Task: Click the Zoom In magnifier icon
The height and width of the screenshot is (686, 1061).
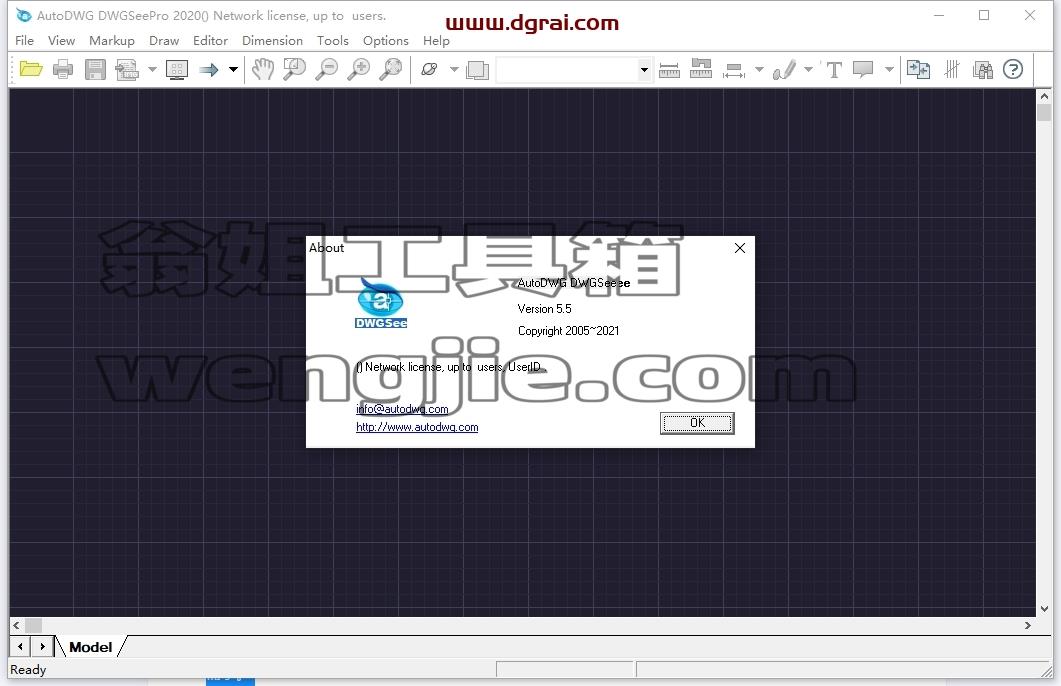Action: pos(359,69)
